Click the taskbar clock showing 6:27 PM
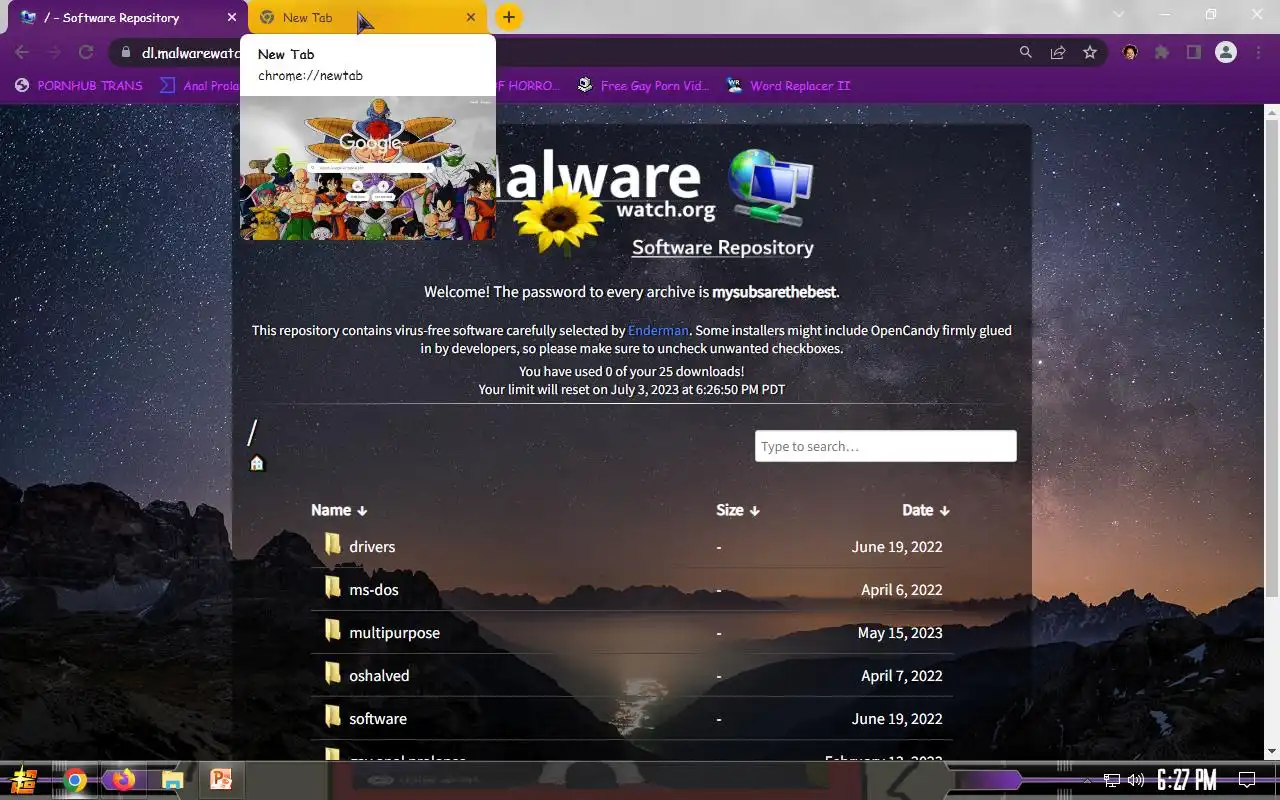 point(1187,780)
